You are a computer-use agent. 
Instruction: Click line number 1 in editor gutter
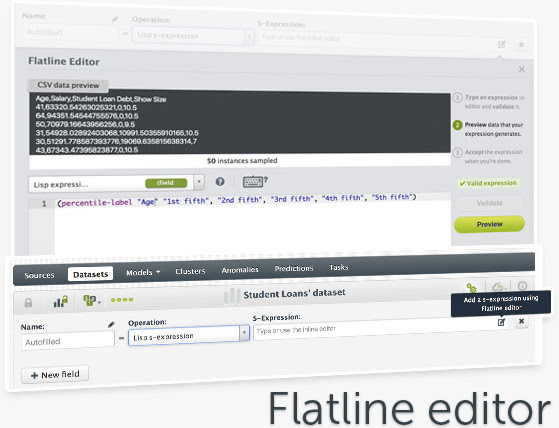tap(44, 203)
